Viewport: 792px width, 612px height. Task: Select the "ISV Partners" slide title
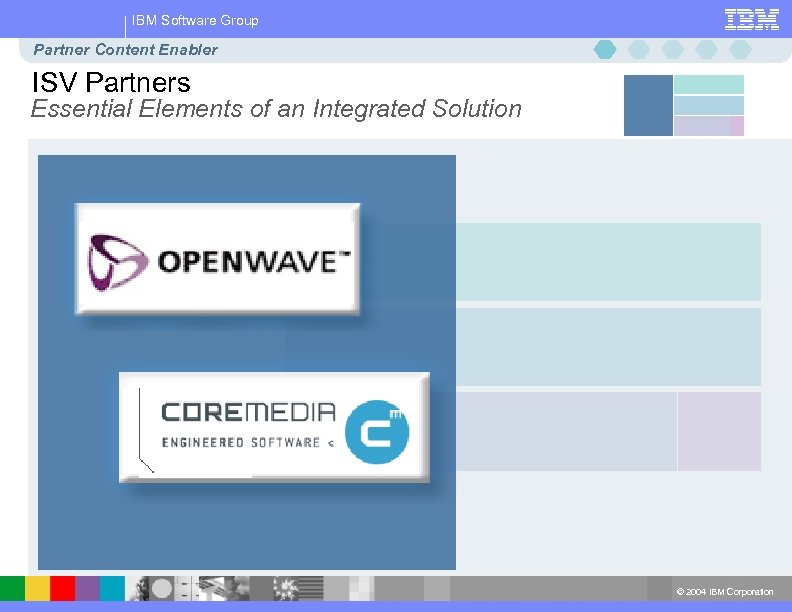pyautogui.click(x=111, y=82)
